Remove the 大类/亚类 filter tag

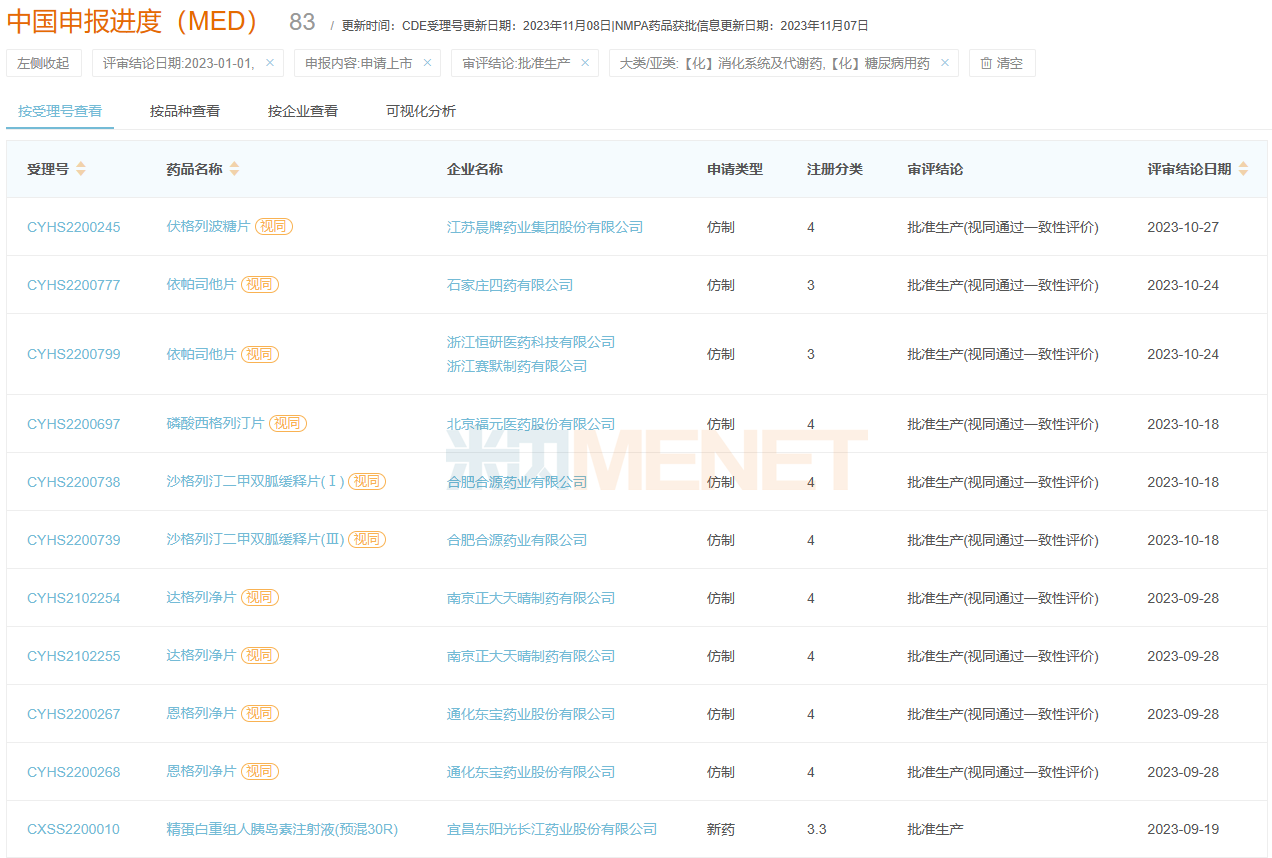click(x=945, y=63)
